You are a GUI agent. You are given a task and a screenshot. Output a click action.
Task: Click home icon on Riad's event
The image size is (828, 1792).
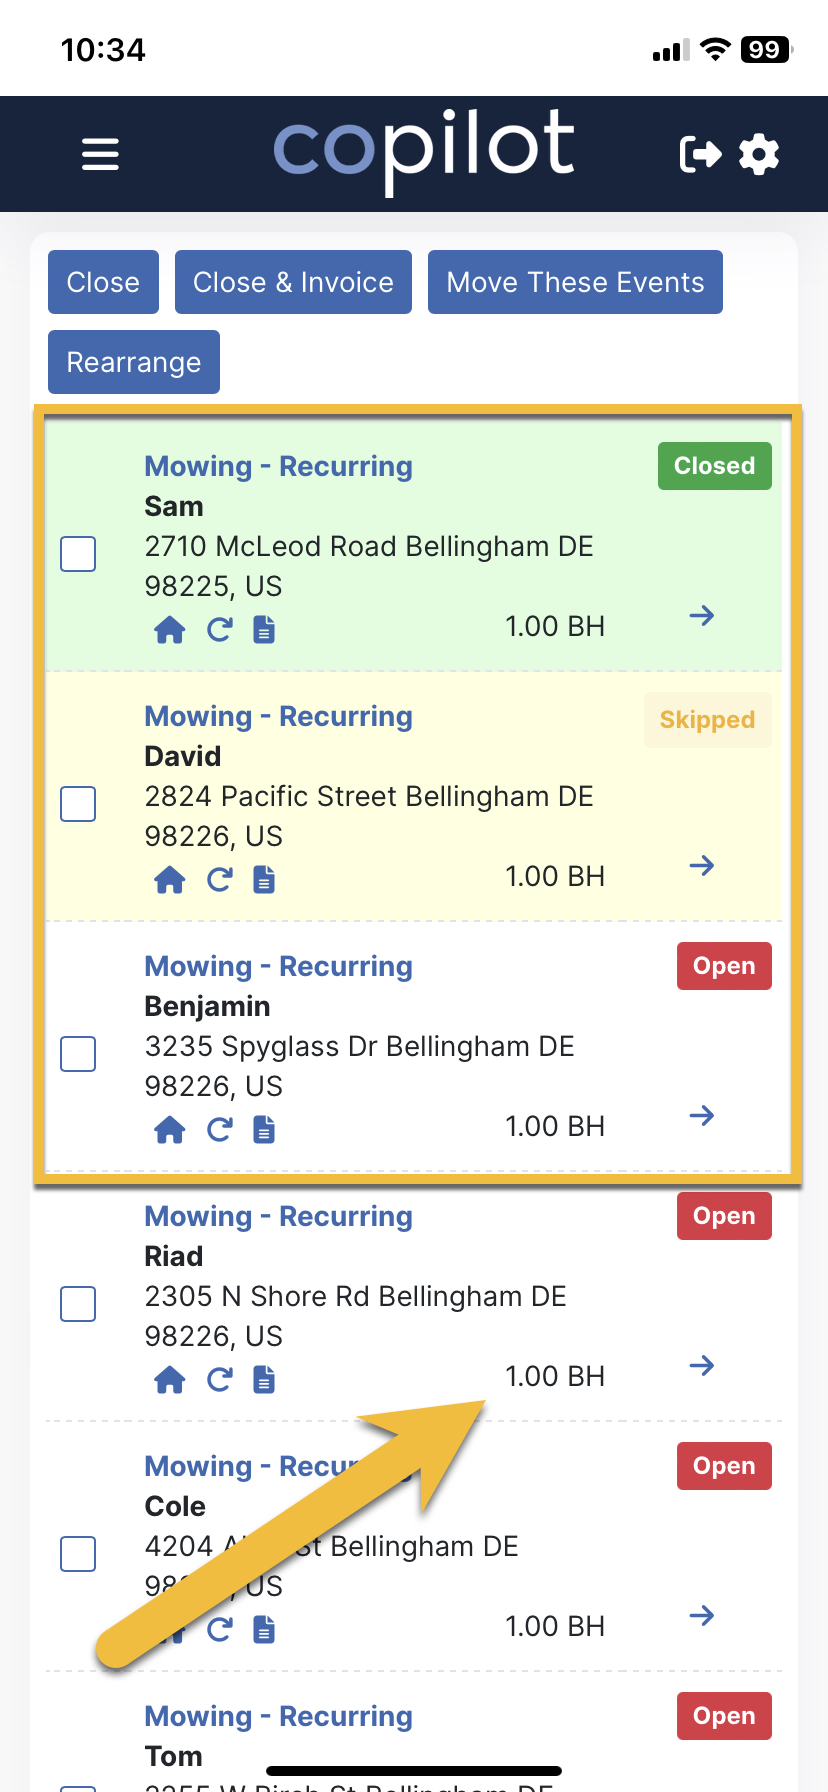click(x=170, y=1380)
